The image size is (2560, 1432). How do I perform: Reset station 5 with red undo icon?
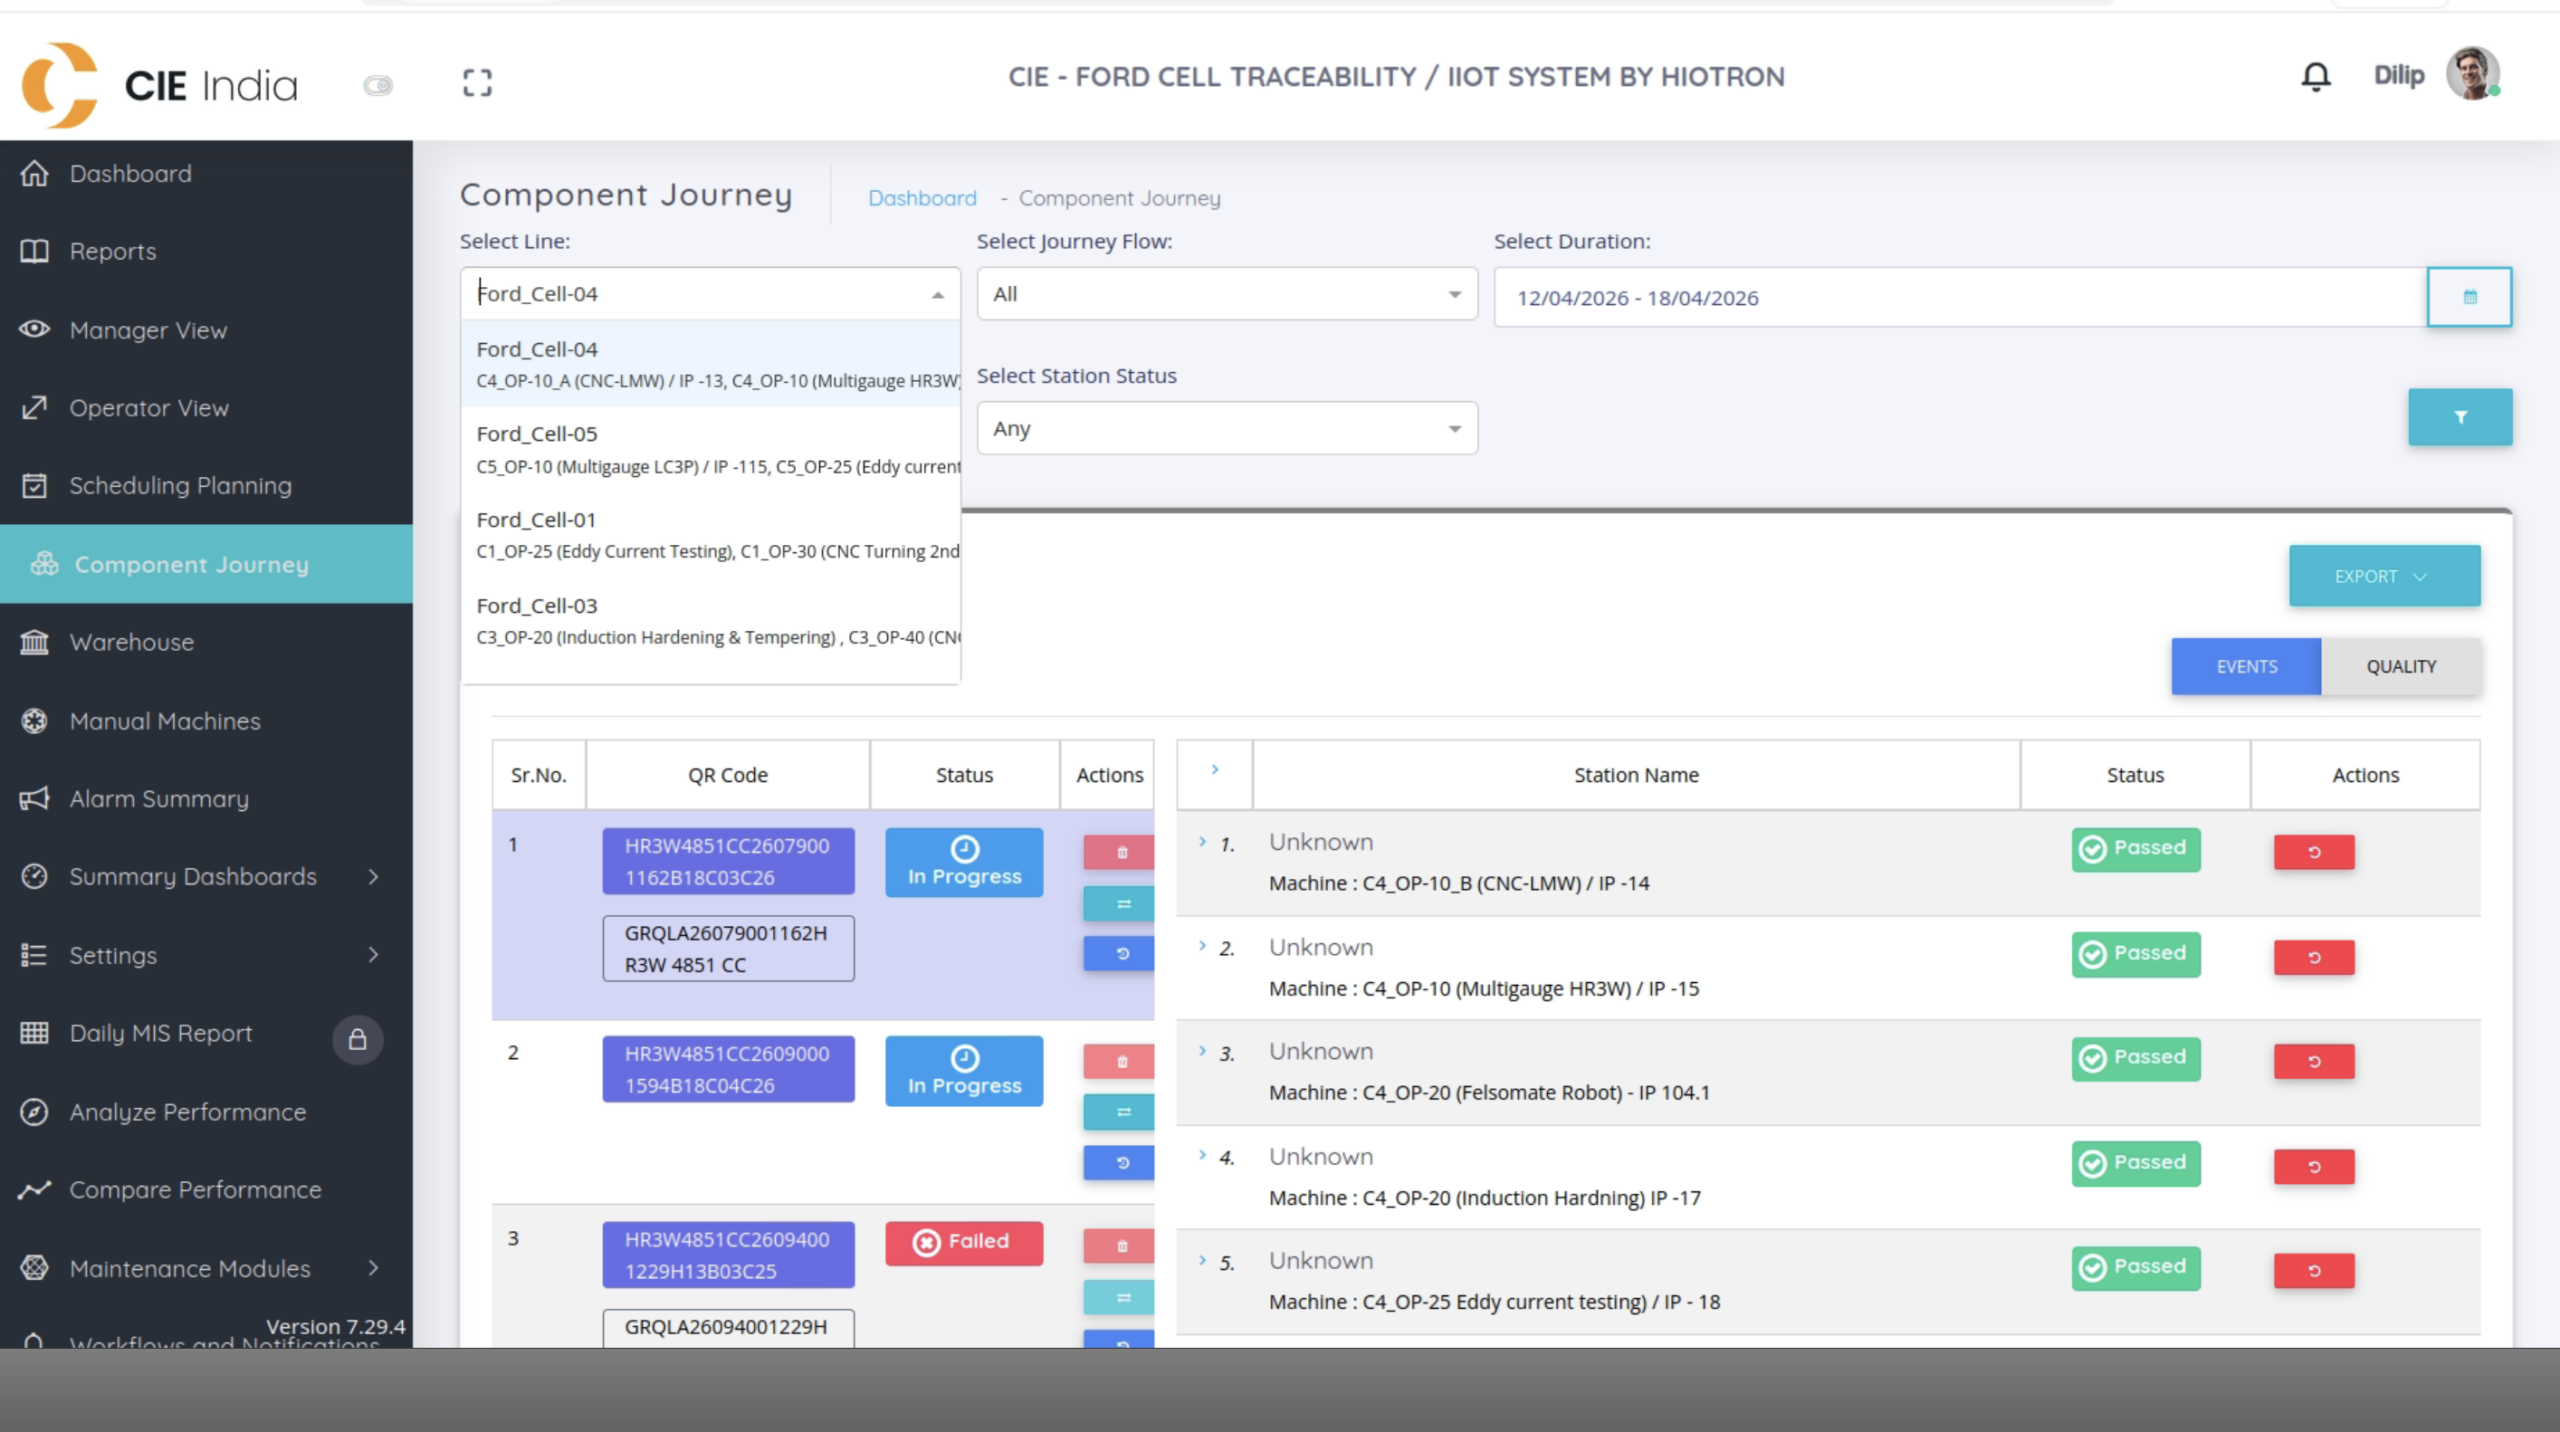(x=2314, y=1270)
